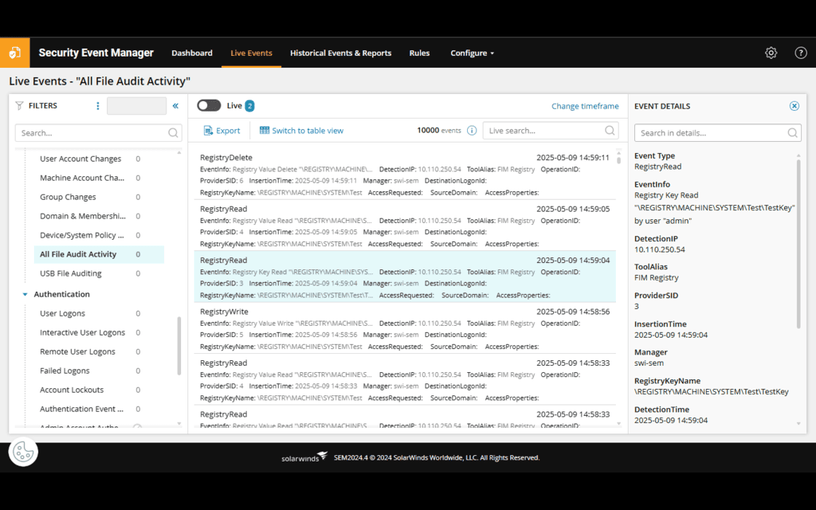Click the events count info icon
Screen dimensions: 816x510
[471, 131]
